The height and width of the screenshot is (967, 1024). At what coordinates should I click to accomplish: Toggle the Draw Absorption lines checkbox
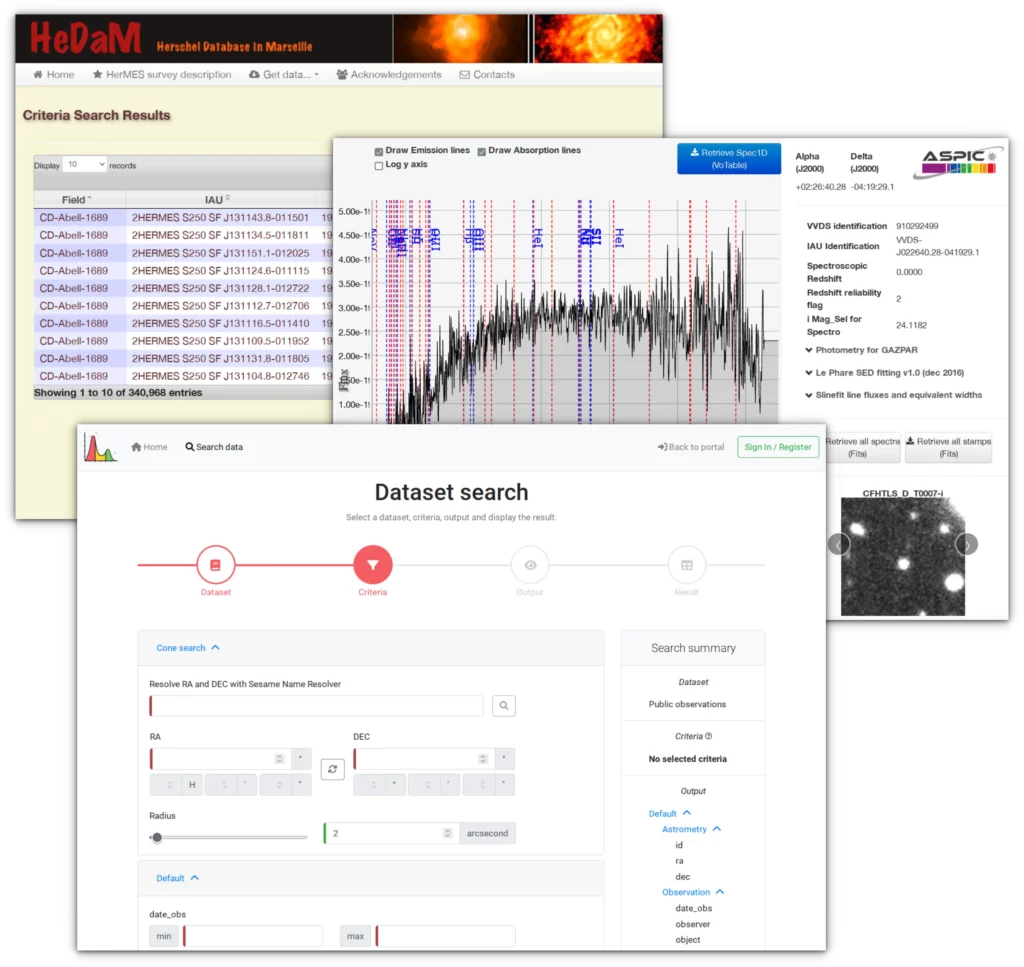(x=482, y=151)
